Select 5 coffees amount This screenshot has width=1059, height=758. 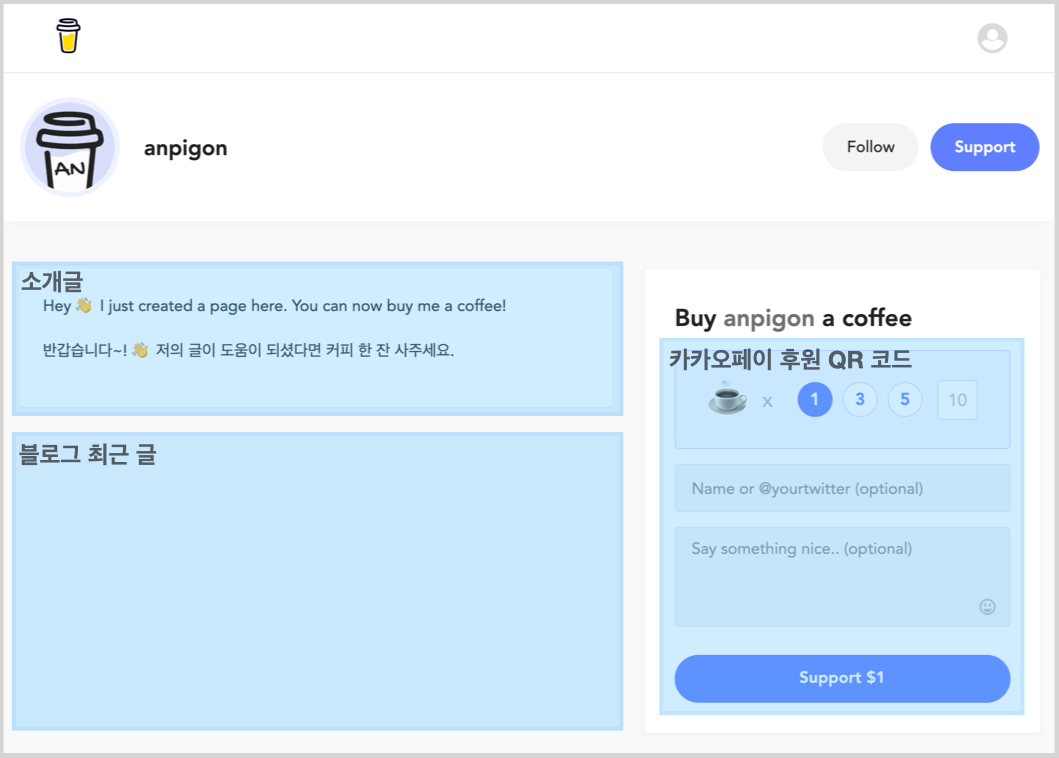click(x=905, y=399)
